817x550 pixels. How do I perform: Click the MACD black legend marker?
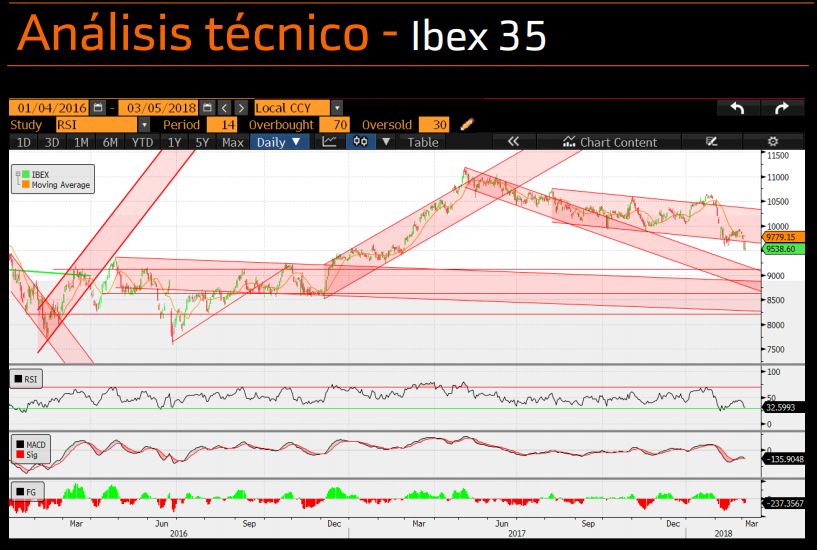click(x=20, y=444)
